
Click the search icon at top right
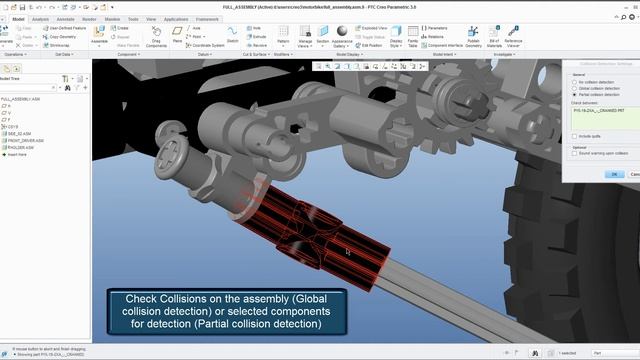point(623,17)
